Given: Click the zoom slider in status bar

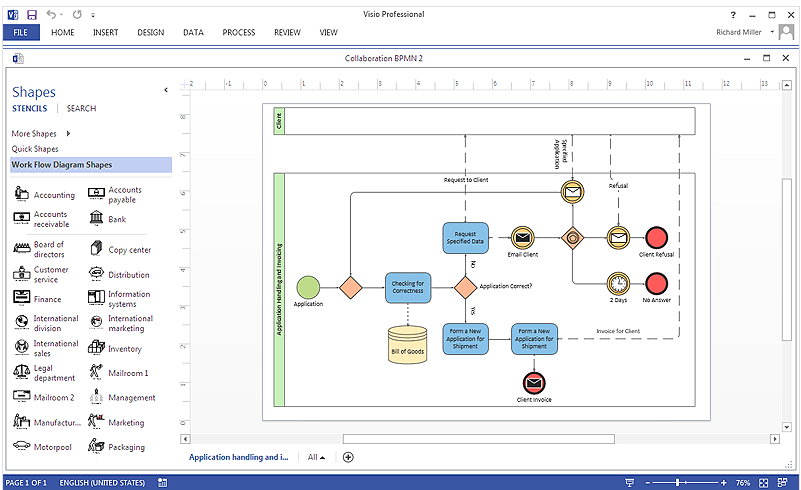Looking at the screenshot, I should pos(679,482).
